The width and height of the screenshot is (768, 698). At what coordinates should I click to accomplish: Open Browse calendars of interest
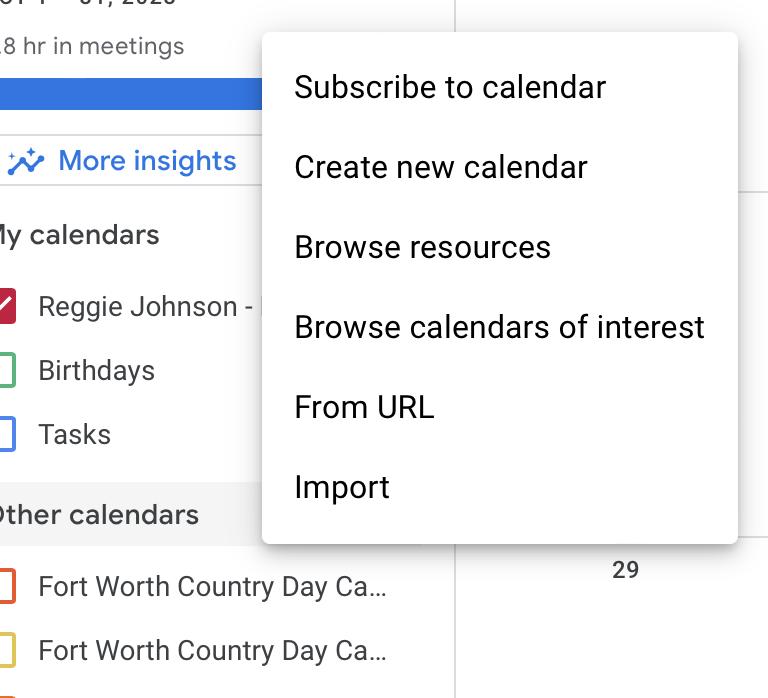click(x=499, y=327)
